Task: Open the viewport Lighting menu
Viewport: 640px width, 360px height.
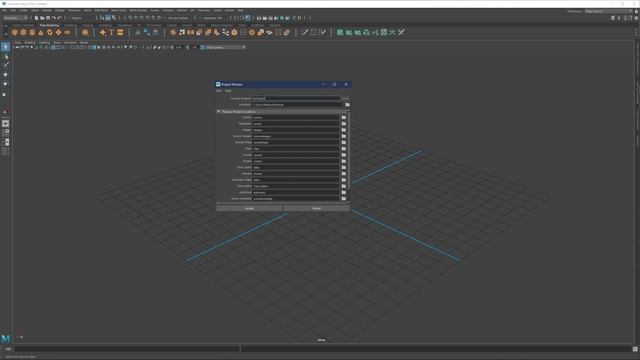Action: point(44,42)
